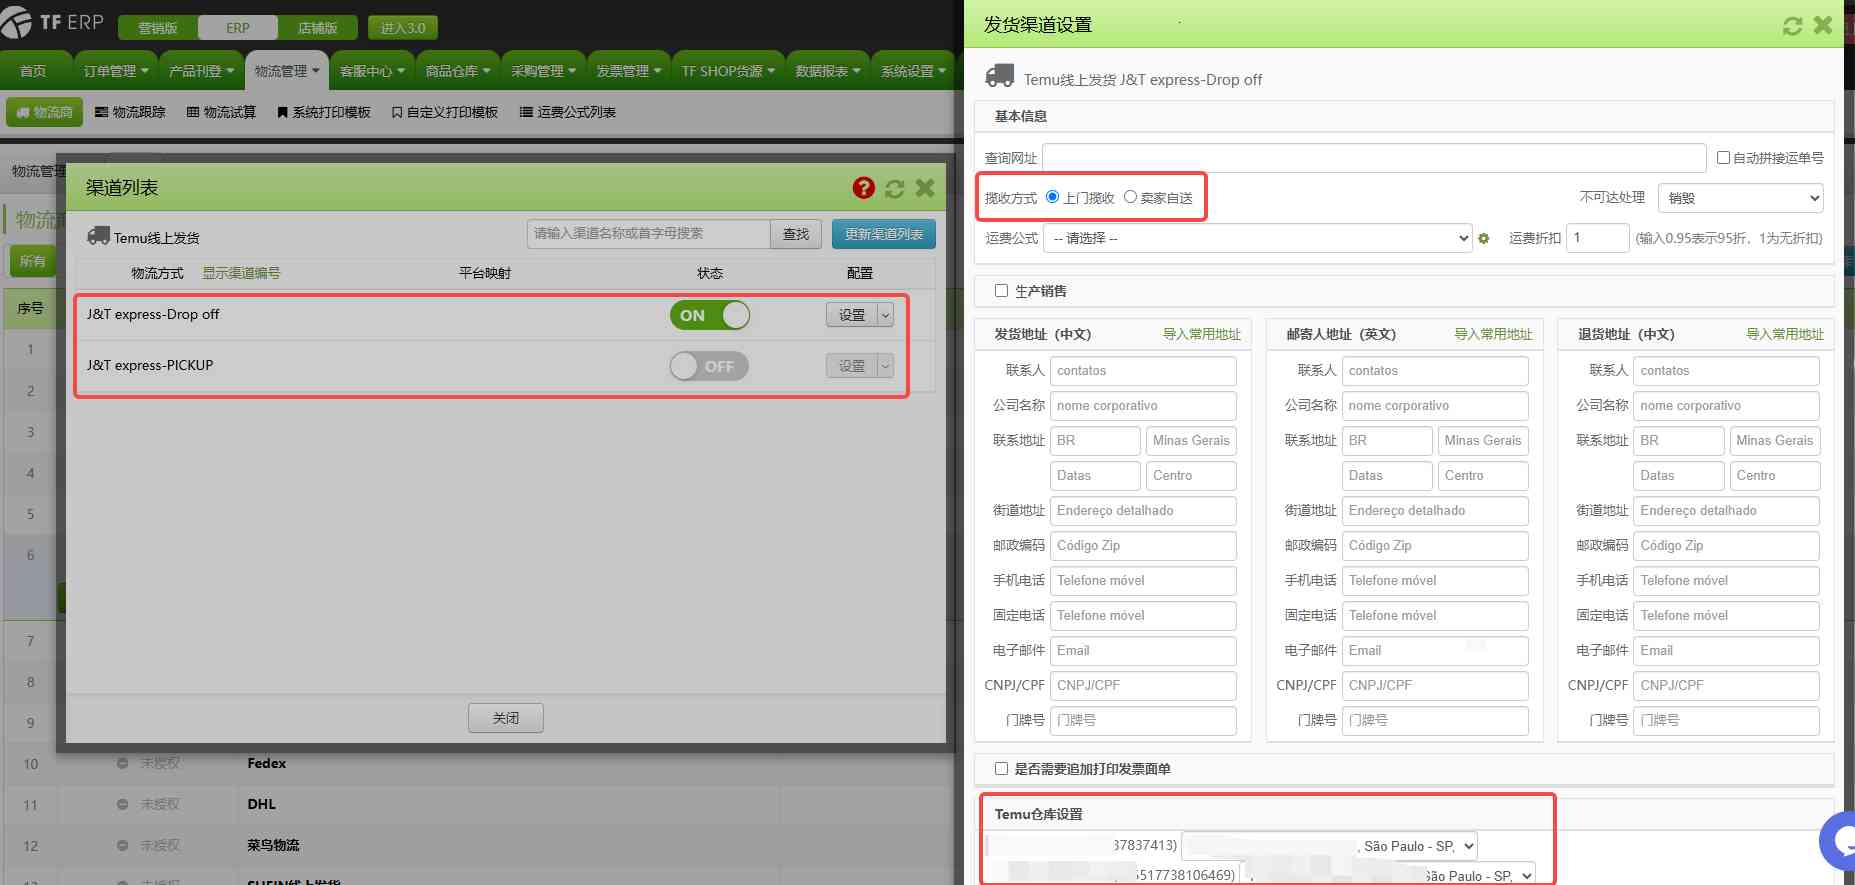Focus 发货地址 联系人 contatos field
The image size is (1855, 885).
point(1143,371)
